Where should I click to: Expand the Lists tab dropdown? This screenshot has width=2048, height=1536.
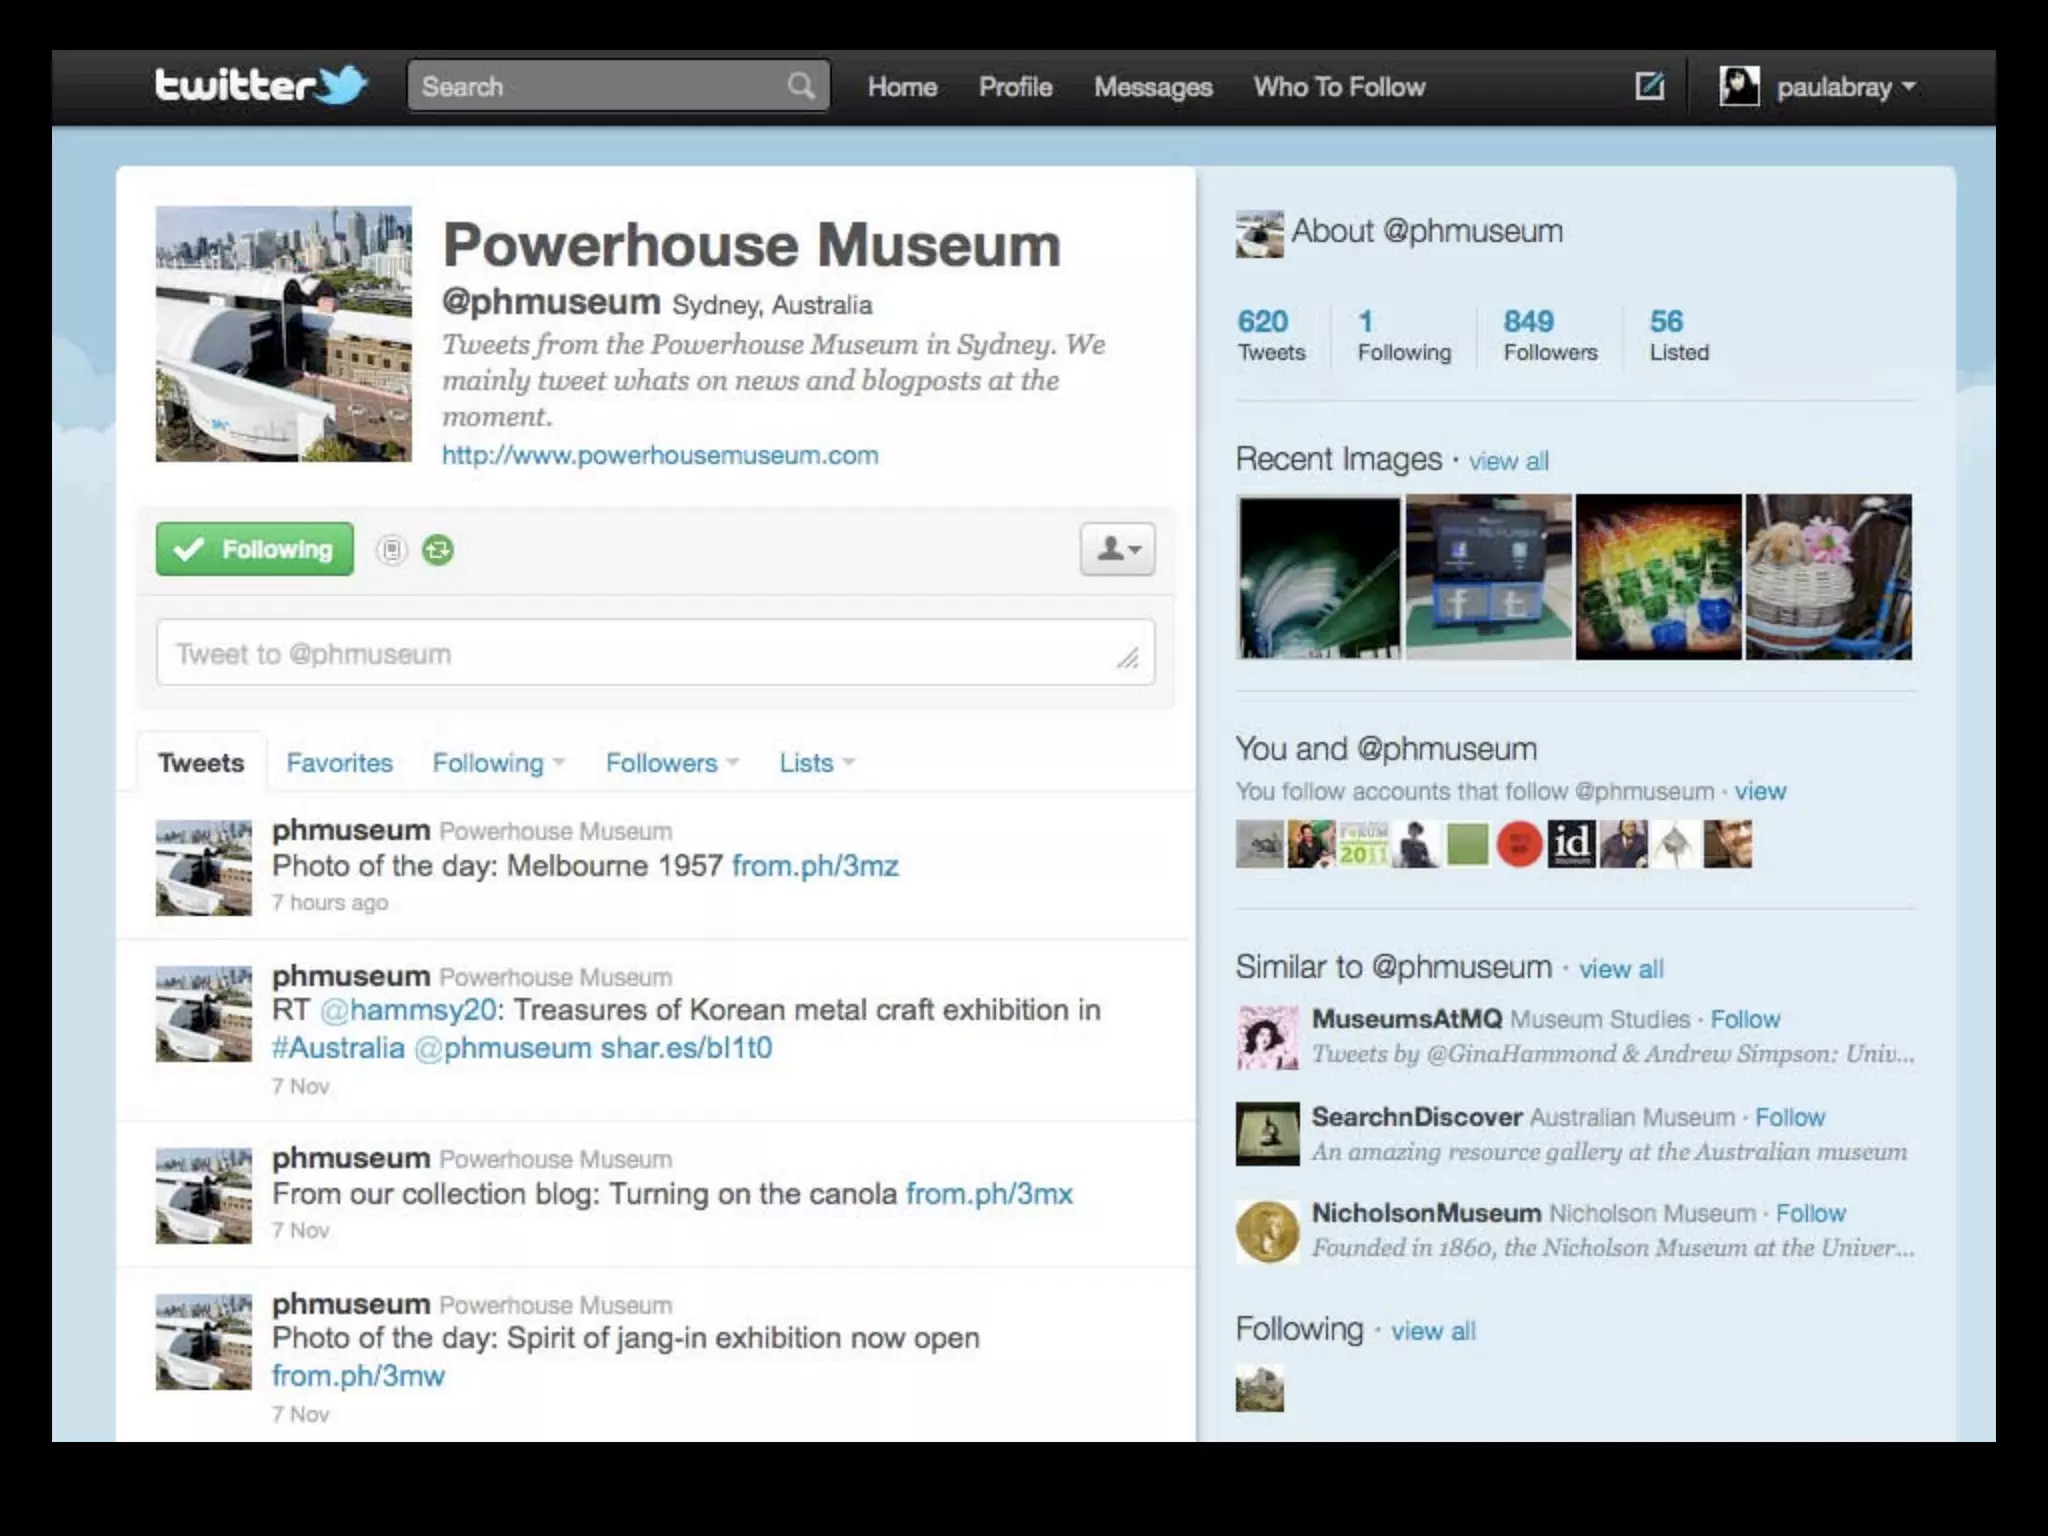849,763
